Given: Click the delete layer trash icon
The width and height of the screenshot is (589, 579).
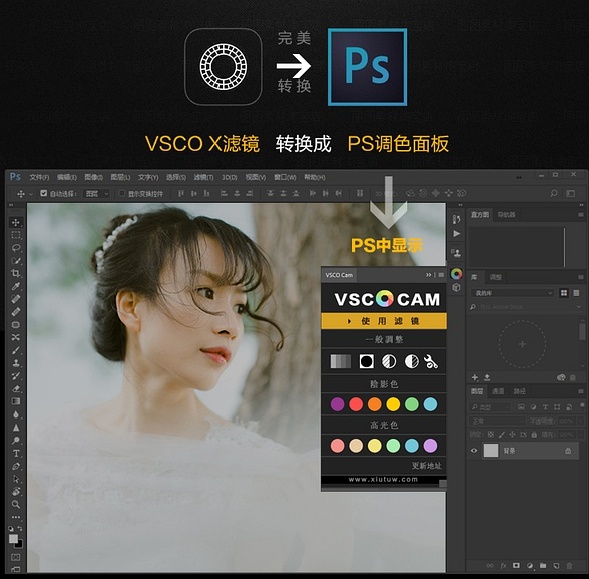Looking at the screenshot, I should pos(569,565).
